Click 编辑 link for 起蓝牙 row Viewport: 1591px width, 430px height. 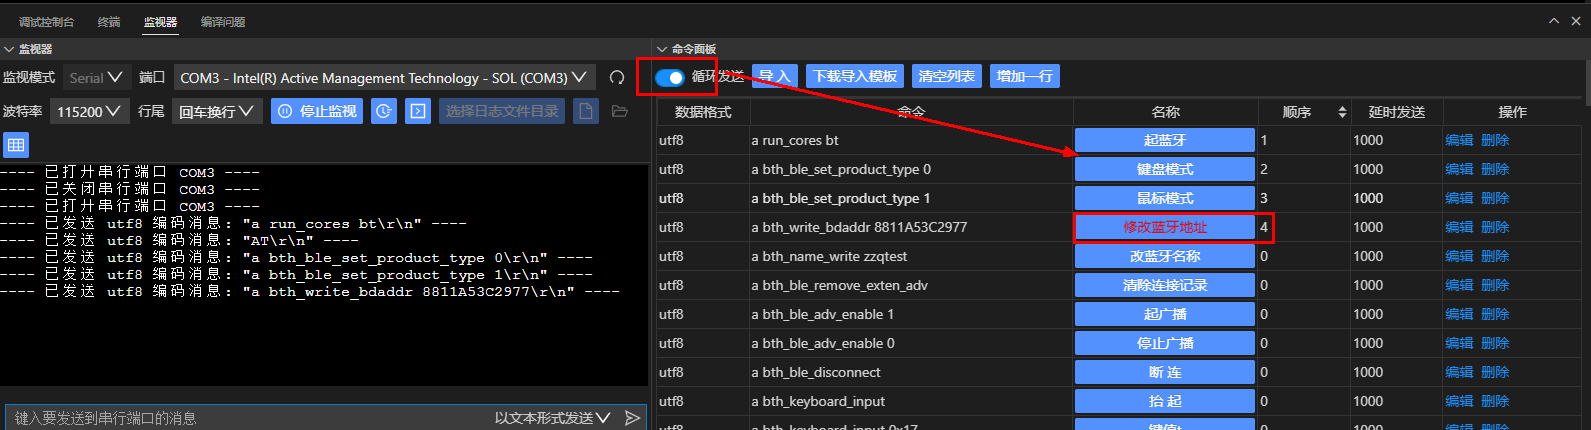pyautogui.click(x=1459, y=140)
